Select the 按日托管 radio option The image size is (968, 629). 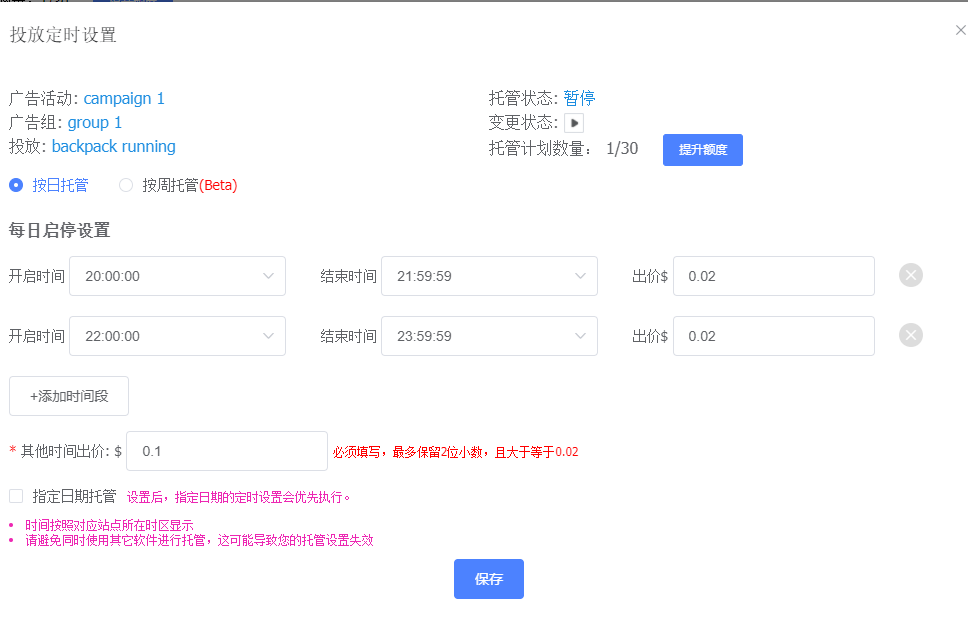(x=14, y=185)
